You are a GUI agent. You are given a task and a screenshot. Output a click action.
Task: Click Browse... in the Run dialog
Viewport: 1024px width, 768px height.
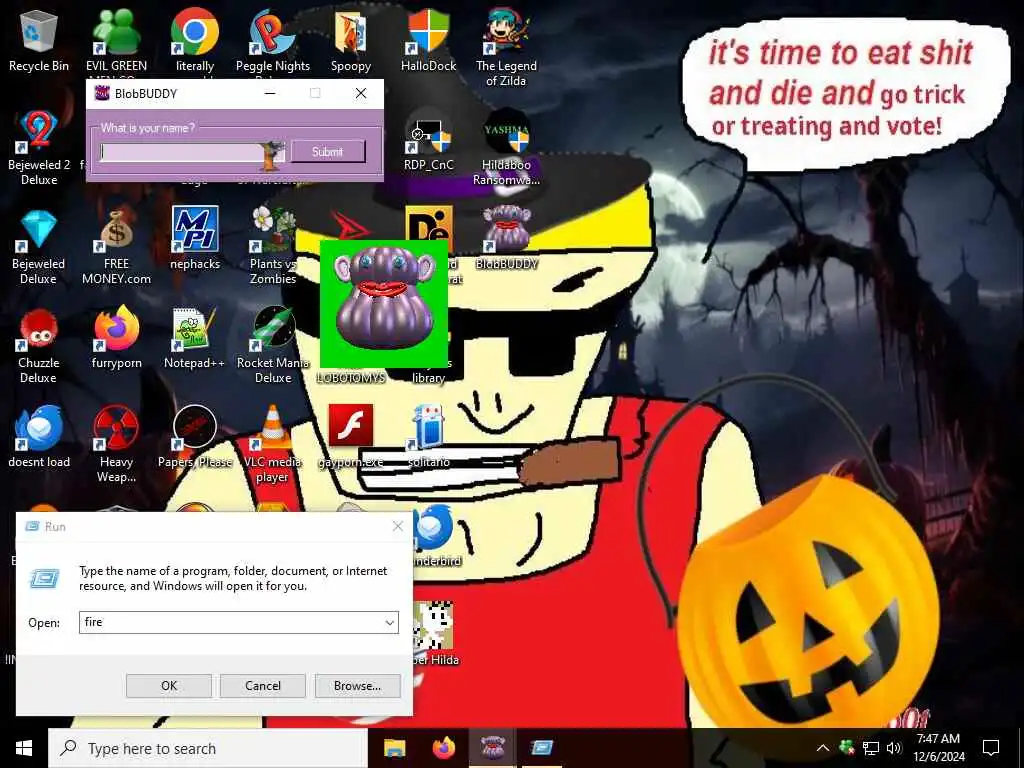(357, 686)
